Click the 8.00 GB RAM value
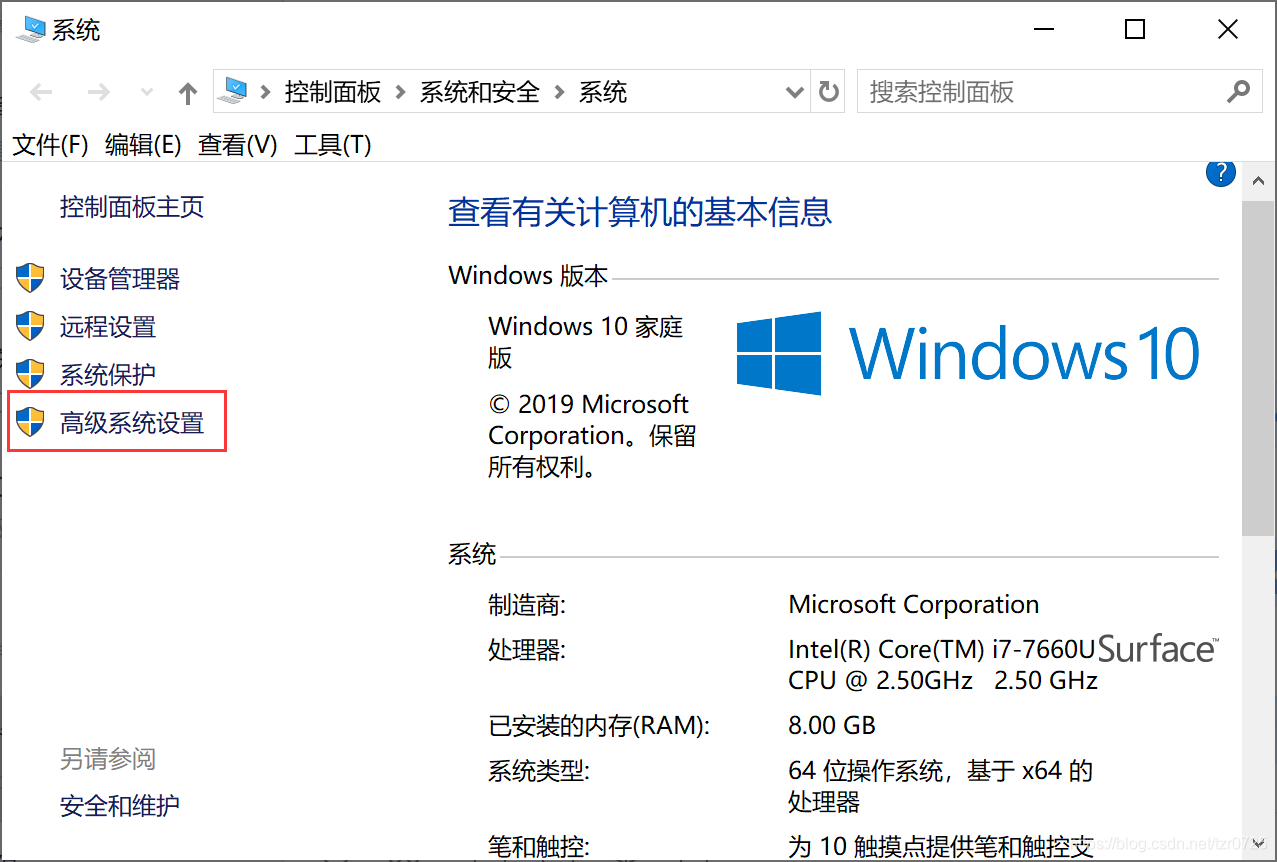The image size is (1277, 862). (x=832, y=725)
